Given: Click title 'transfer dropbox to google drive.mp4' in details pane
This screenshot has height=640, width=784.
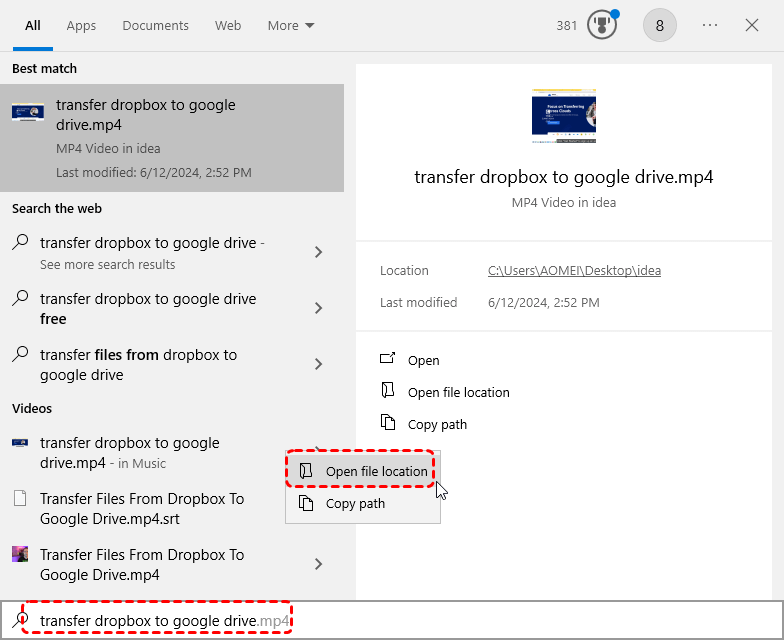Looking at the screenshot, I should pyautogui.click(x=564, y=177).
